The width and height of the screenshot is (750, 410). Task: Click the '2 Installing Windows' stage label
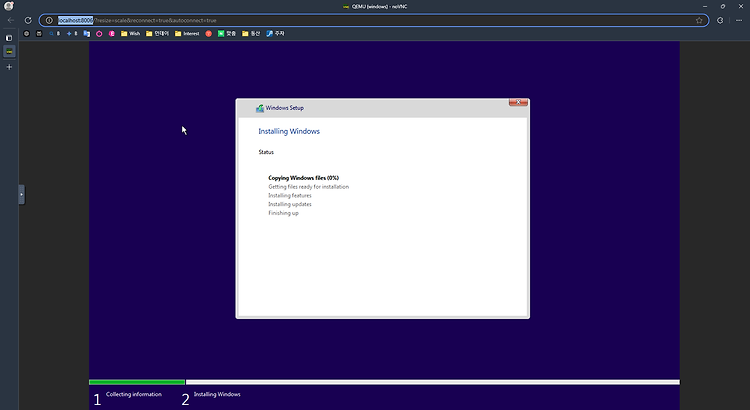[x=211, y=398]
